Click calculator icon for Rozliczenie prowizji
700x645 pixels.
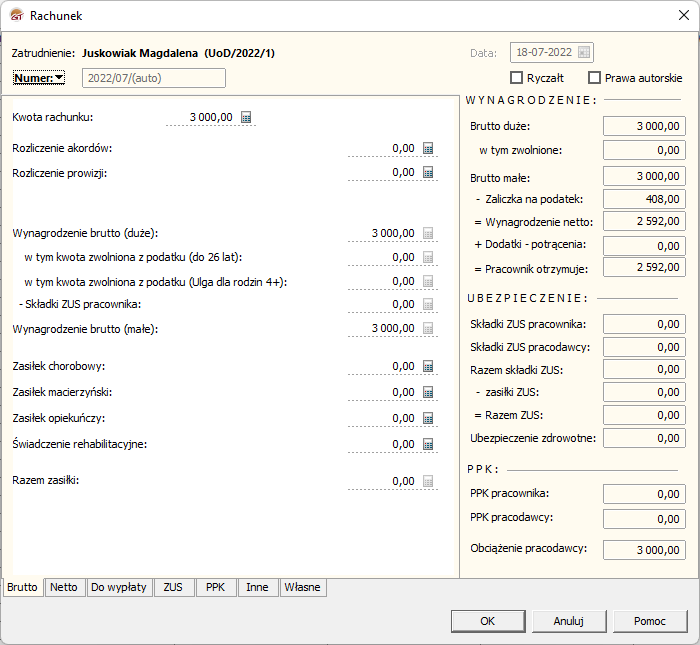pos(428,172)
